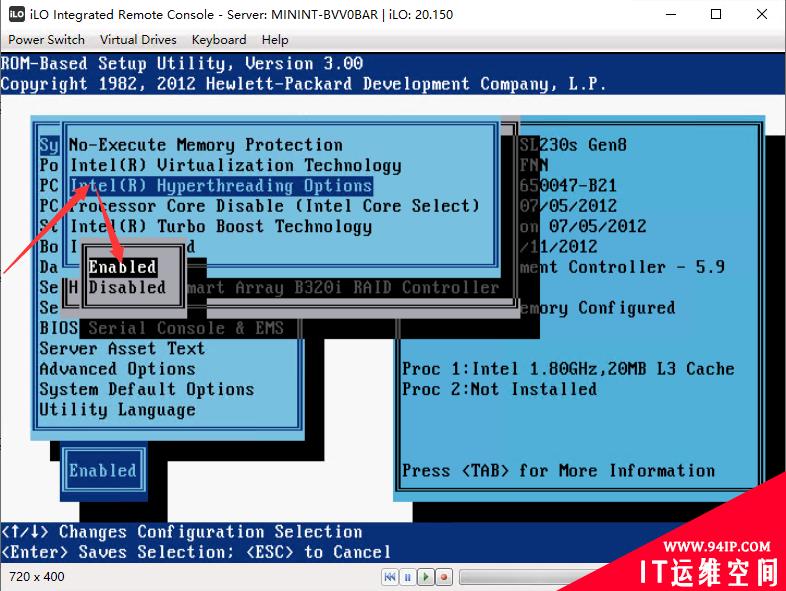The width and height of the screenshot is (786, 591).
Task: Open the Keyboard menu
Action: (219, 40)
